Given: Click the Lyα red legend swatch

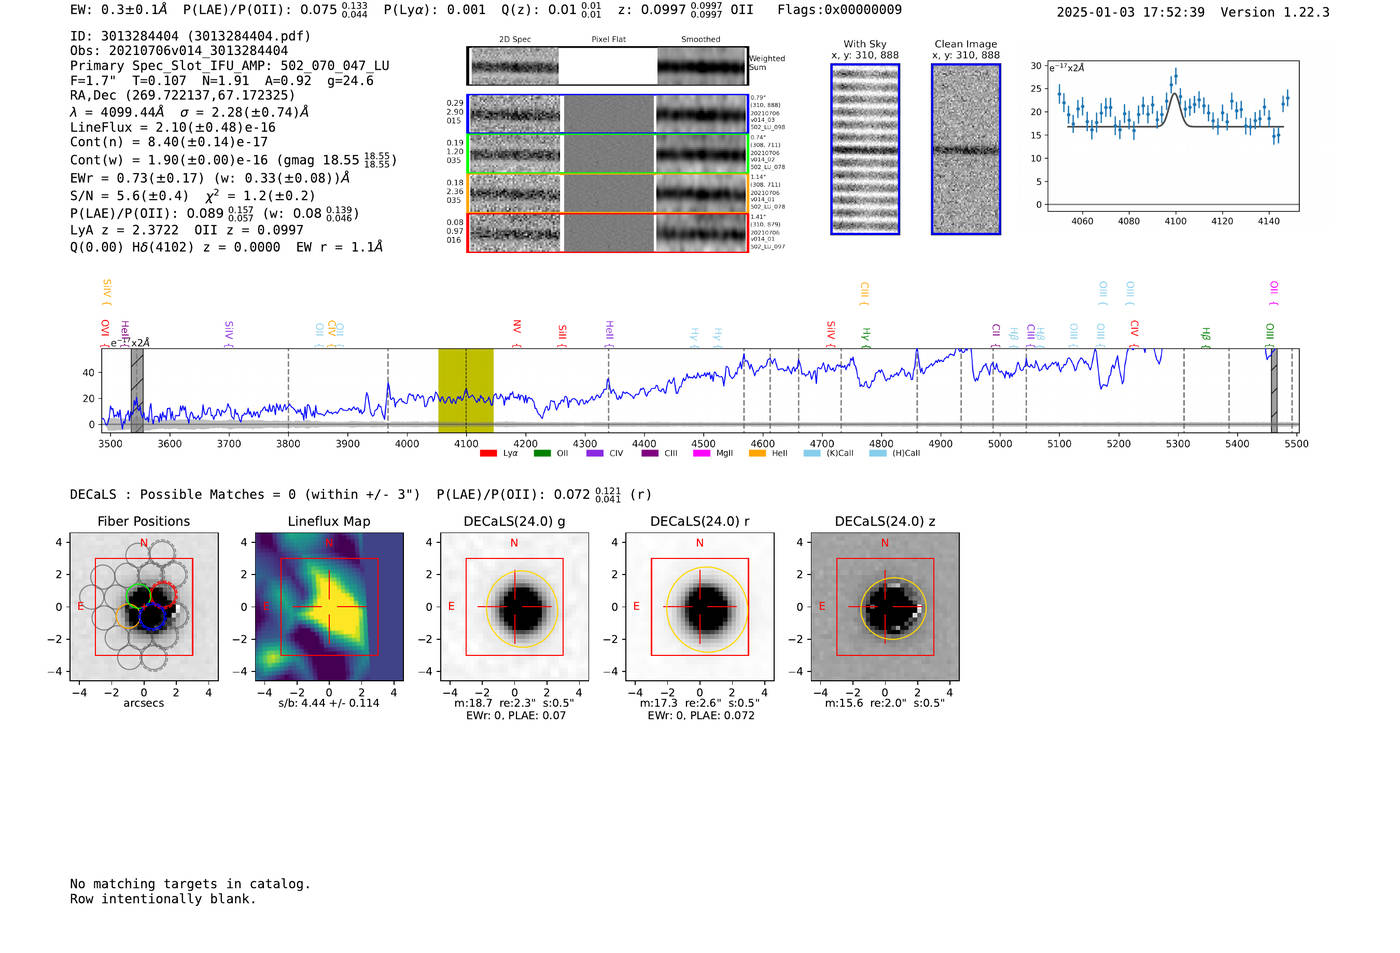Looking at the screenshot, I should point(488,453).
